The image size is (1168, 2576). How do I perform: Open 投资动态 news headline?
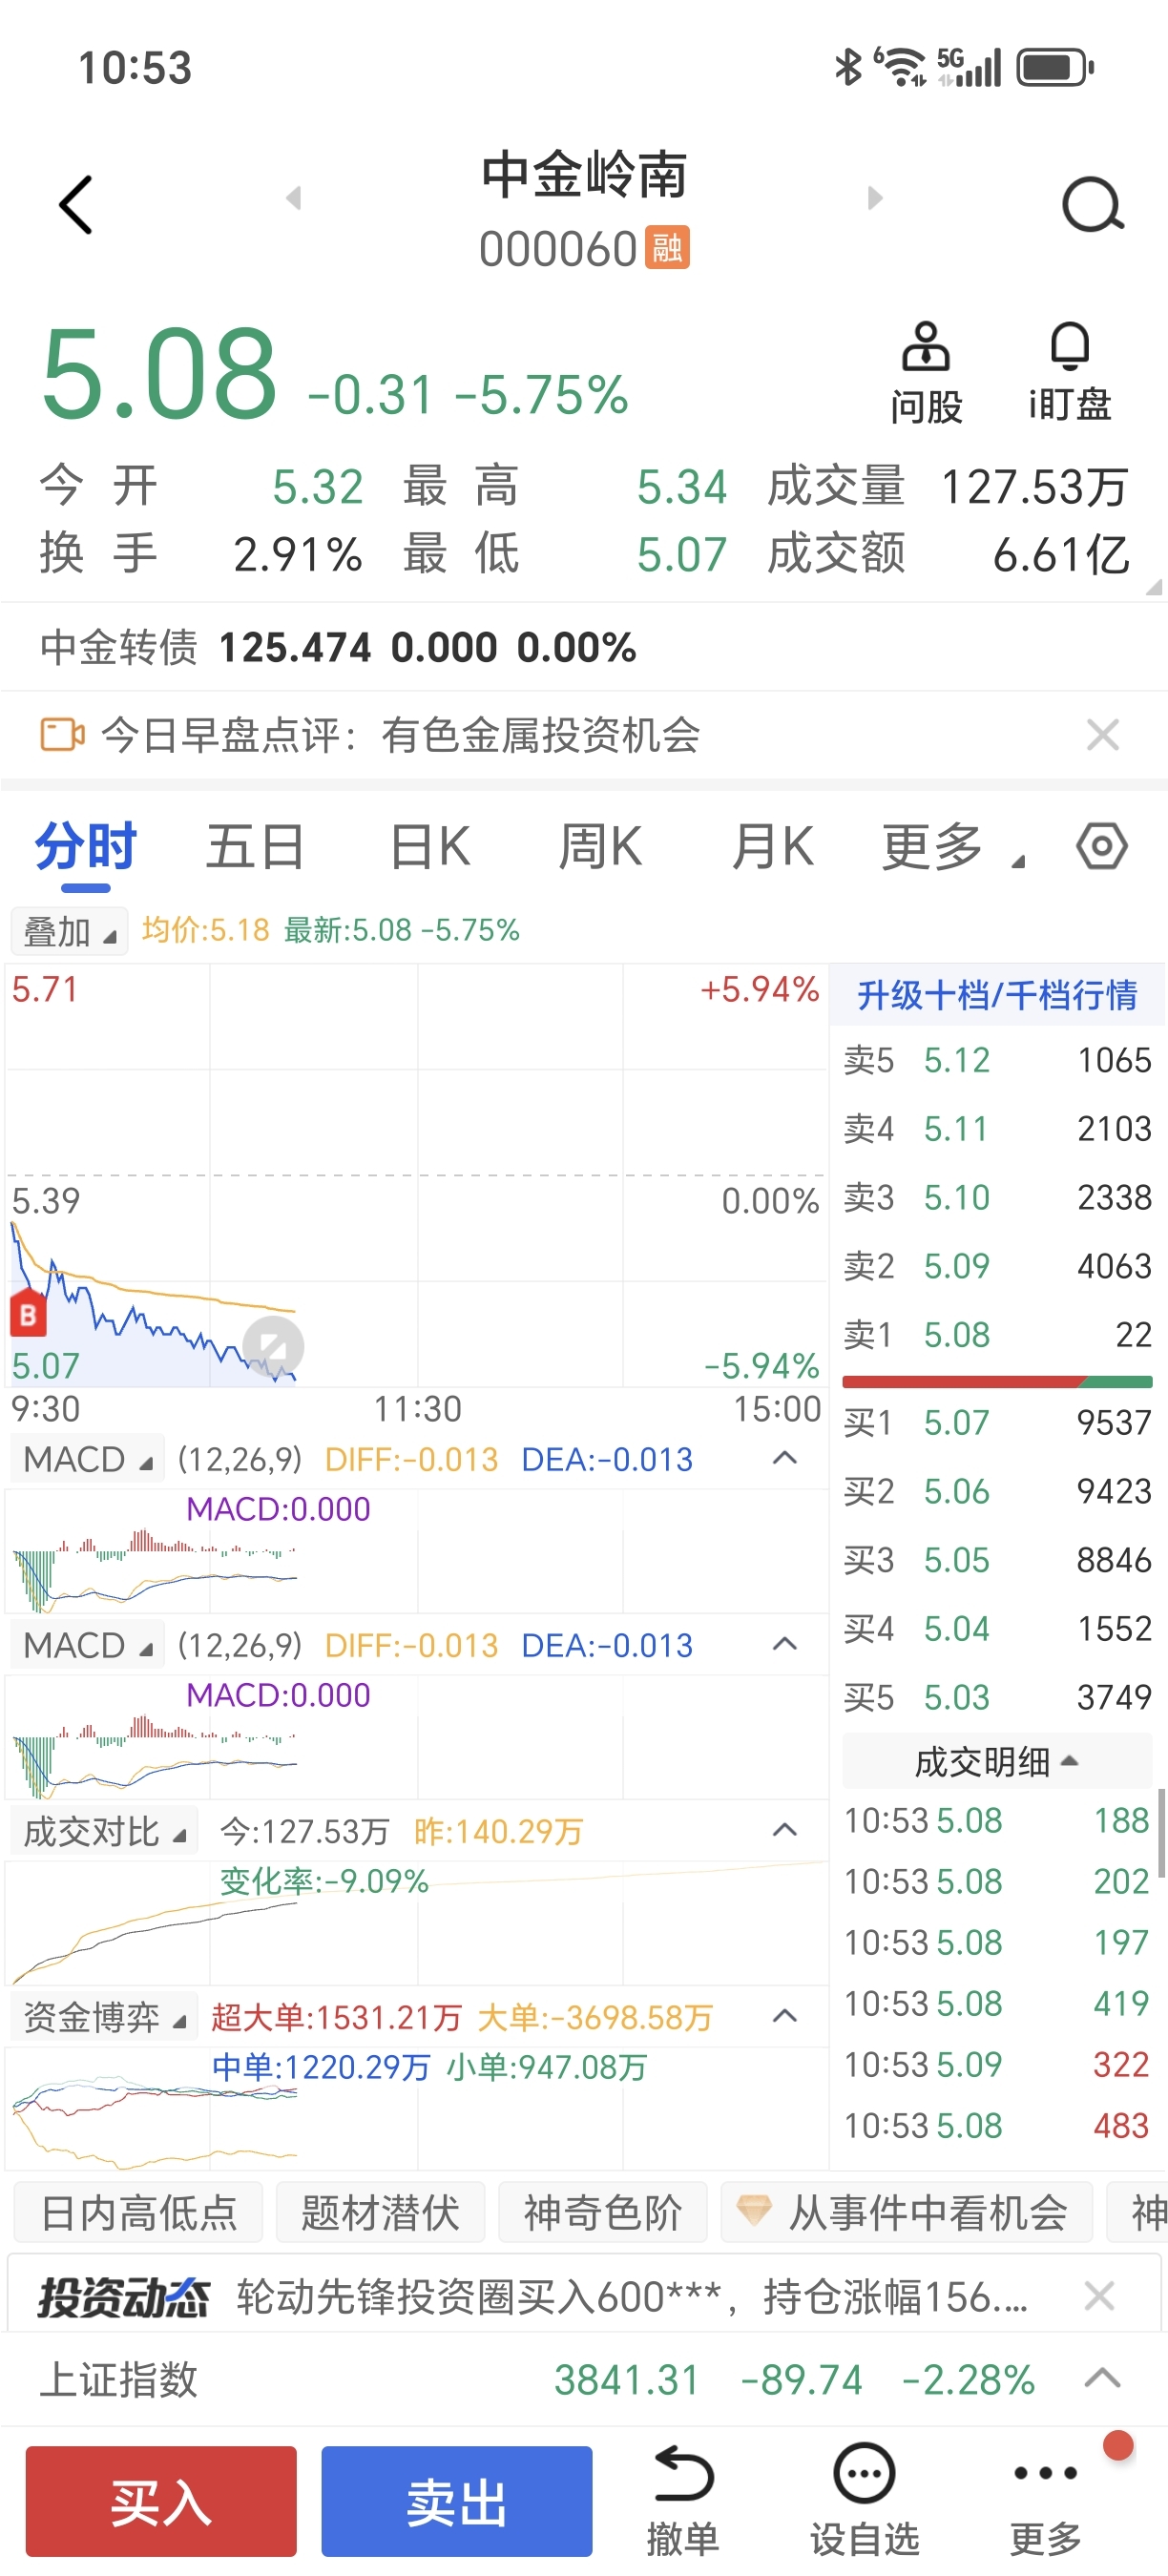point(632,2296)
